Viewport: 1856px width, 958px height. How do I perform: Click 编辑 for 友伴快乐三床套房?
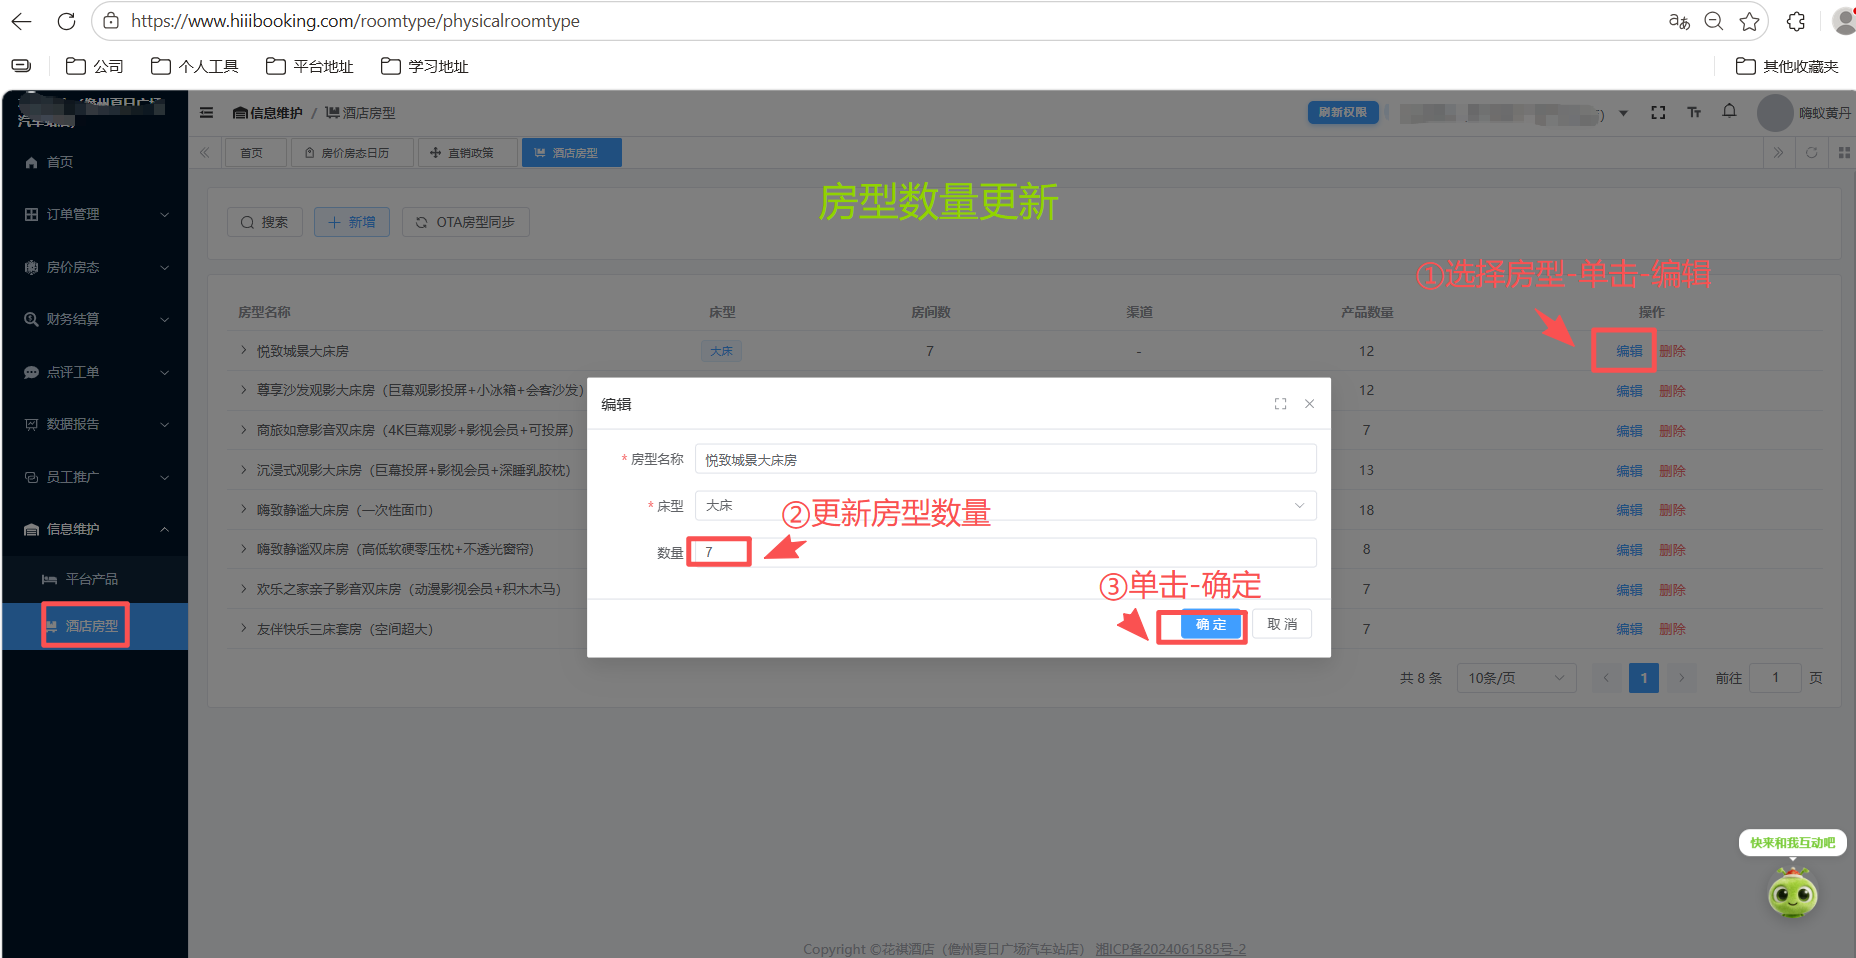pos(1628,629)
